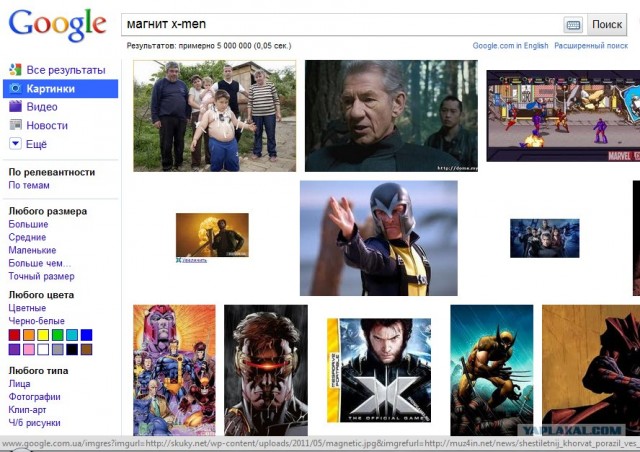Open the X-Men comic team artwork thumbnail
This screenshot has height=452, width=640.
(x=174, y=370)
